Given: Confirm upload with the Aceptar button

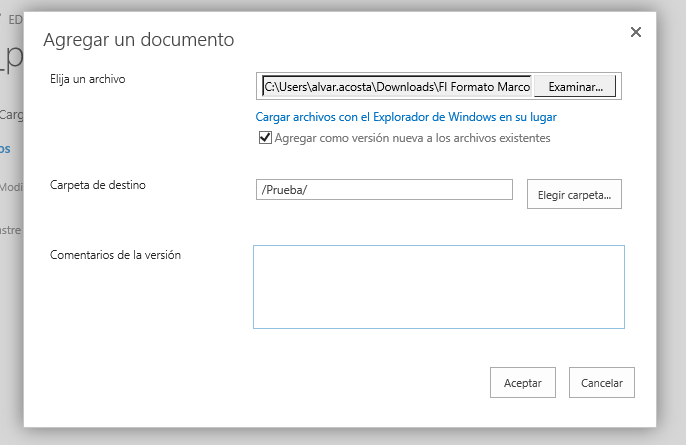Looking at the screenshot, I should tap(522, 383).
